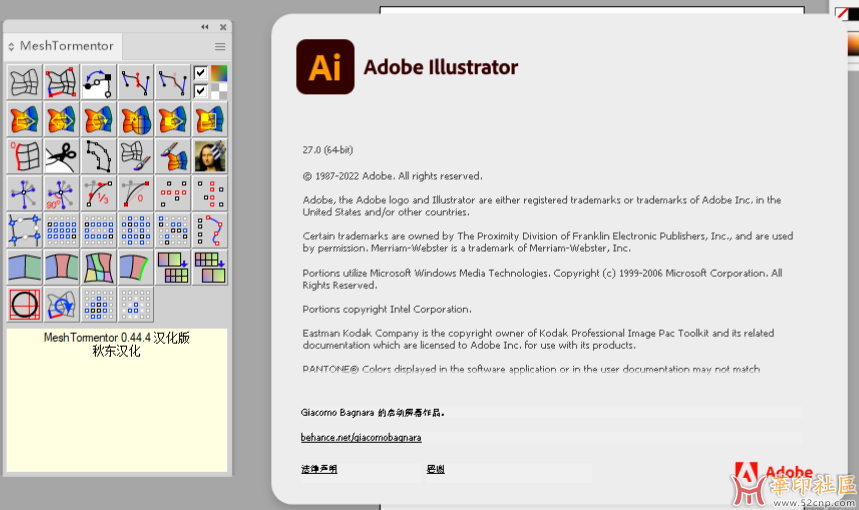Click the '秋东汉化' text in the info box

[x=117, y=351]
